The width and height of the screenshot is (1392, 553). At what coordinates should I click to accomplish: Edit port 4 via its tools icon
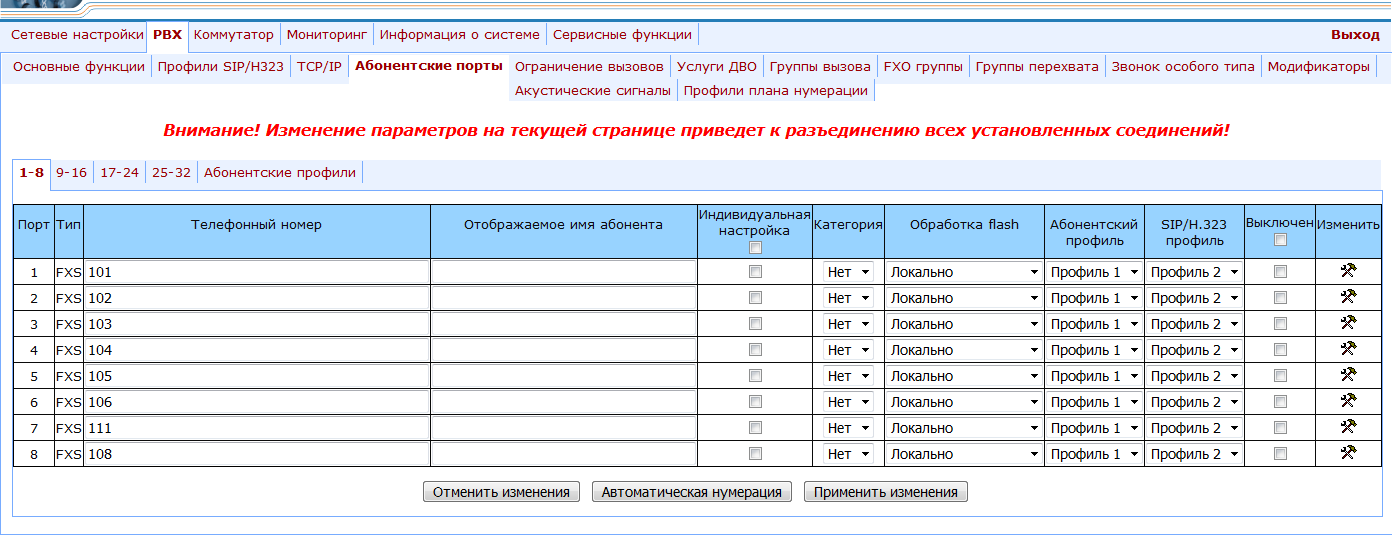[x=1347, y=349]
